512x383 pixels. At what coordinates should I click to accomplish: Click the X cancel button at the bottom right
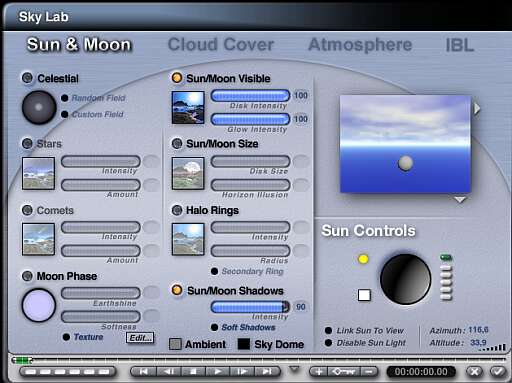(474, 371)
